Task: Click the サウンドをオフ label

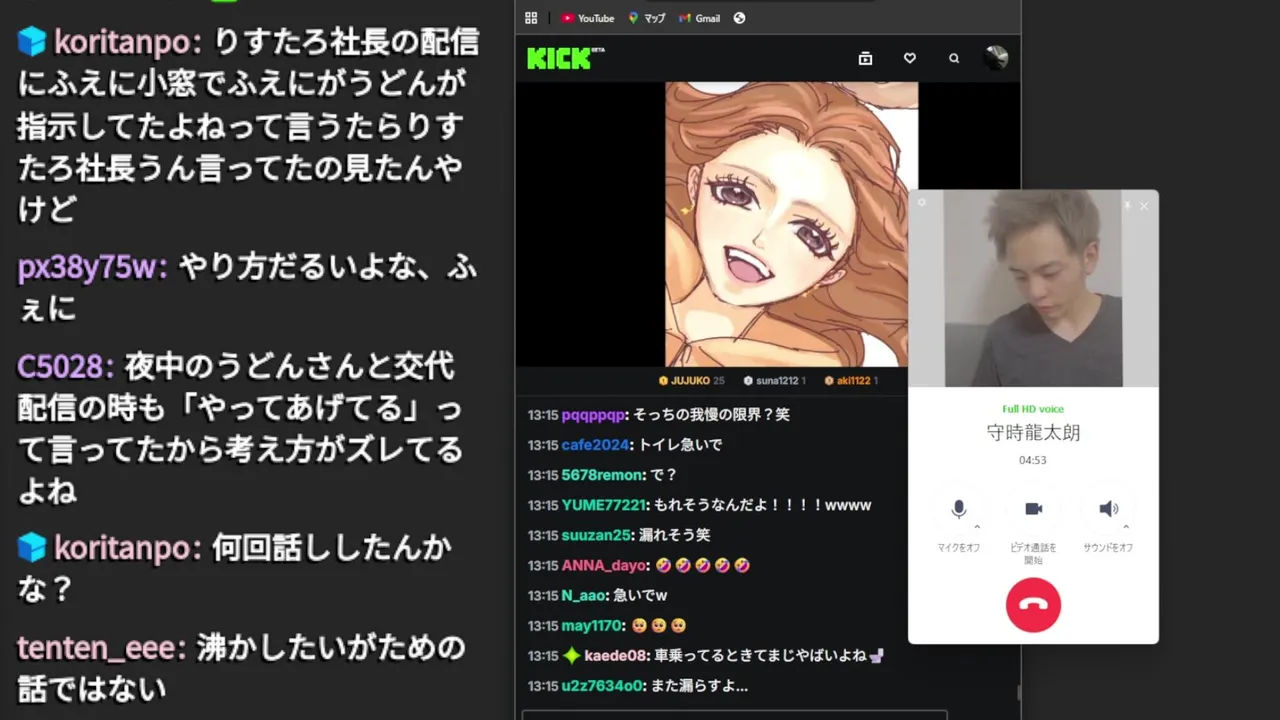Action: pos(1108,548)
